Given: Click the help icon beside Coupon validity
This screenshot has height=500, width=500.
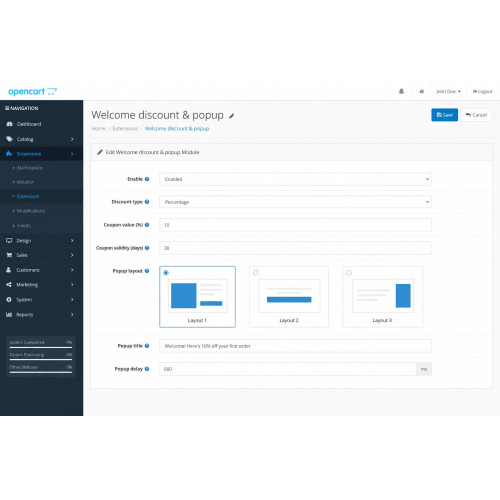Looking at the screenshot, I should click(x=147, y=248).
